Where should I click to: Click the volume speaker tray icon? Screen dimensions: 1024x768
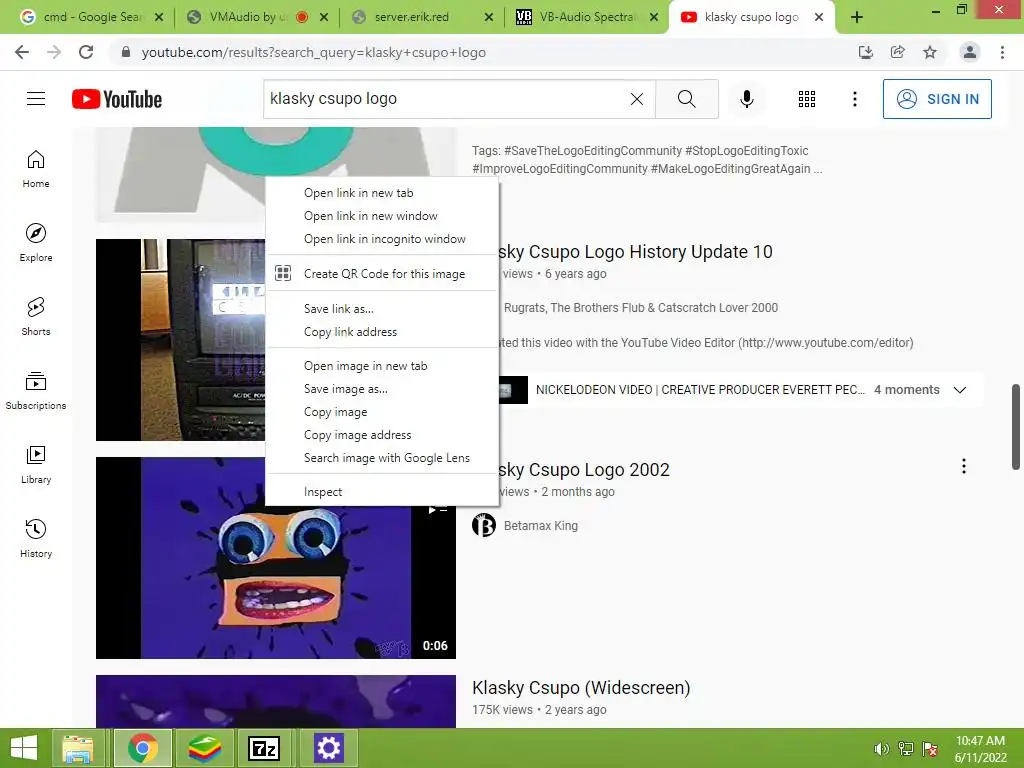[x=881, y=749]
